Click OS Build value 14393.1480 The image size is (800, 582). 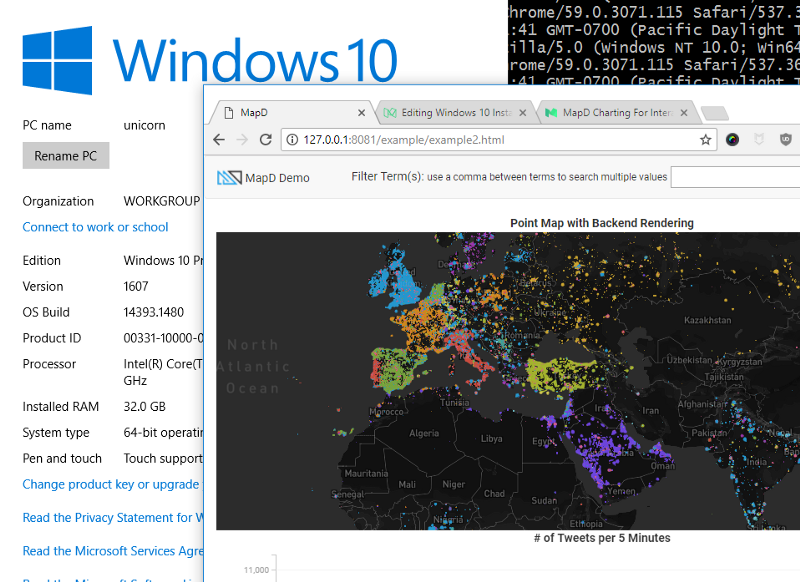click(154, 312)
